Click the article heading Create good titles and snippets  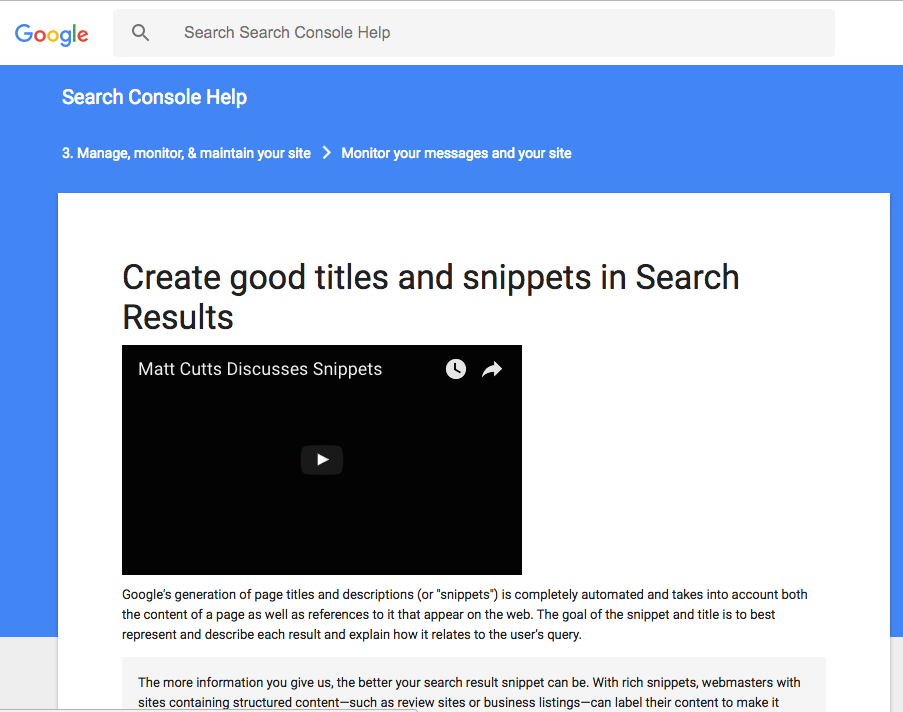[x=431, y=297]
